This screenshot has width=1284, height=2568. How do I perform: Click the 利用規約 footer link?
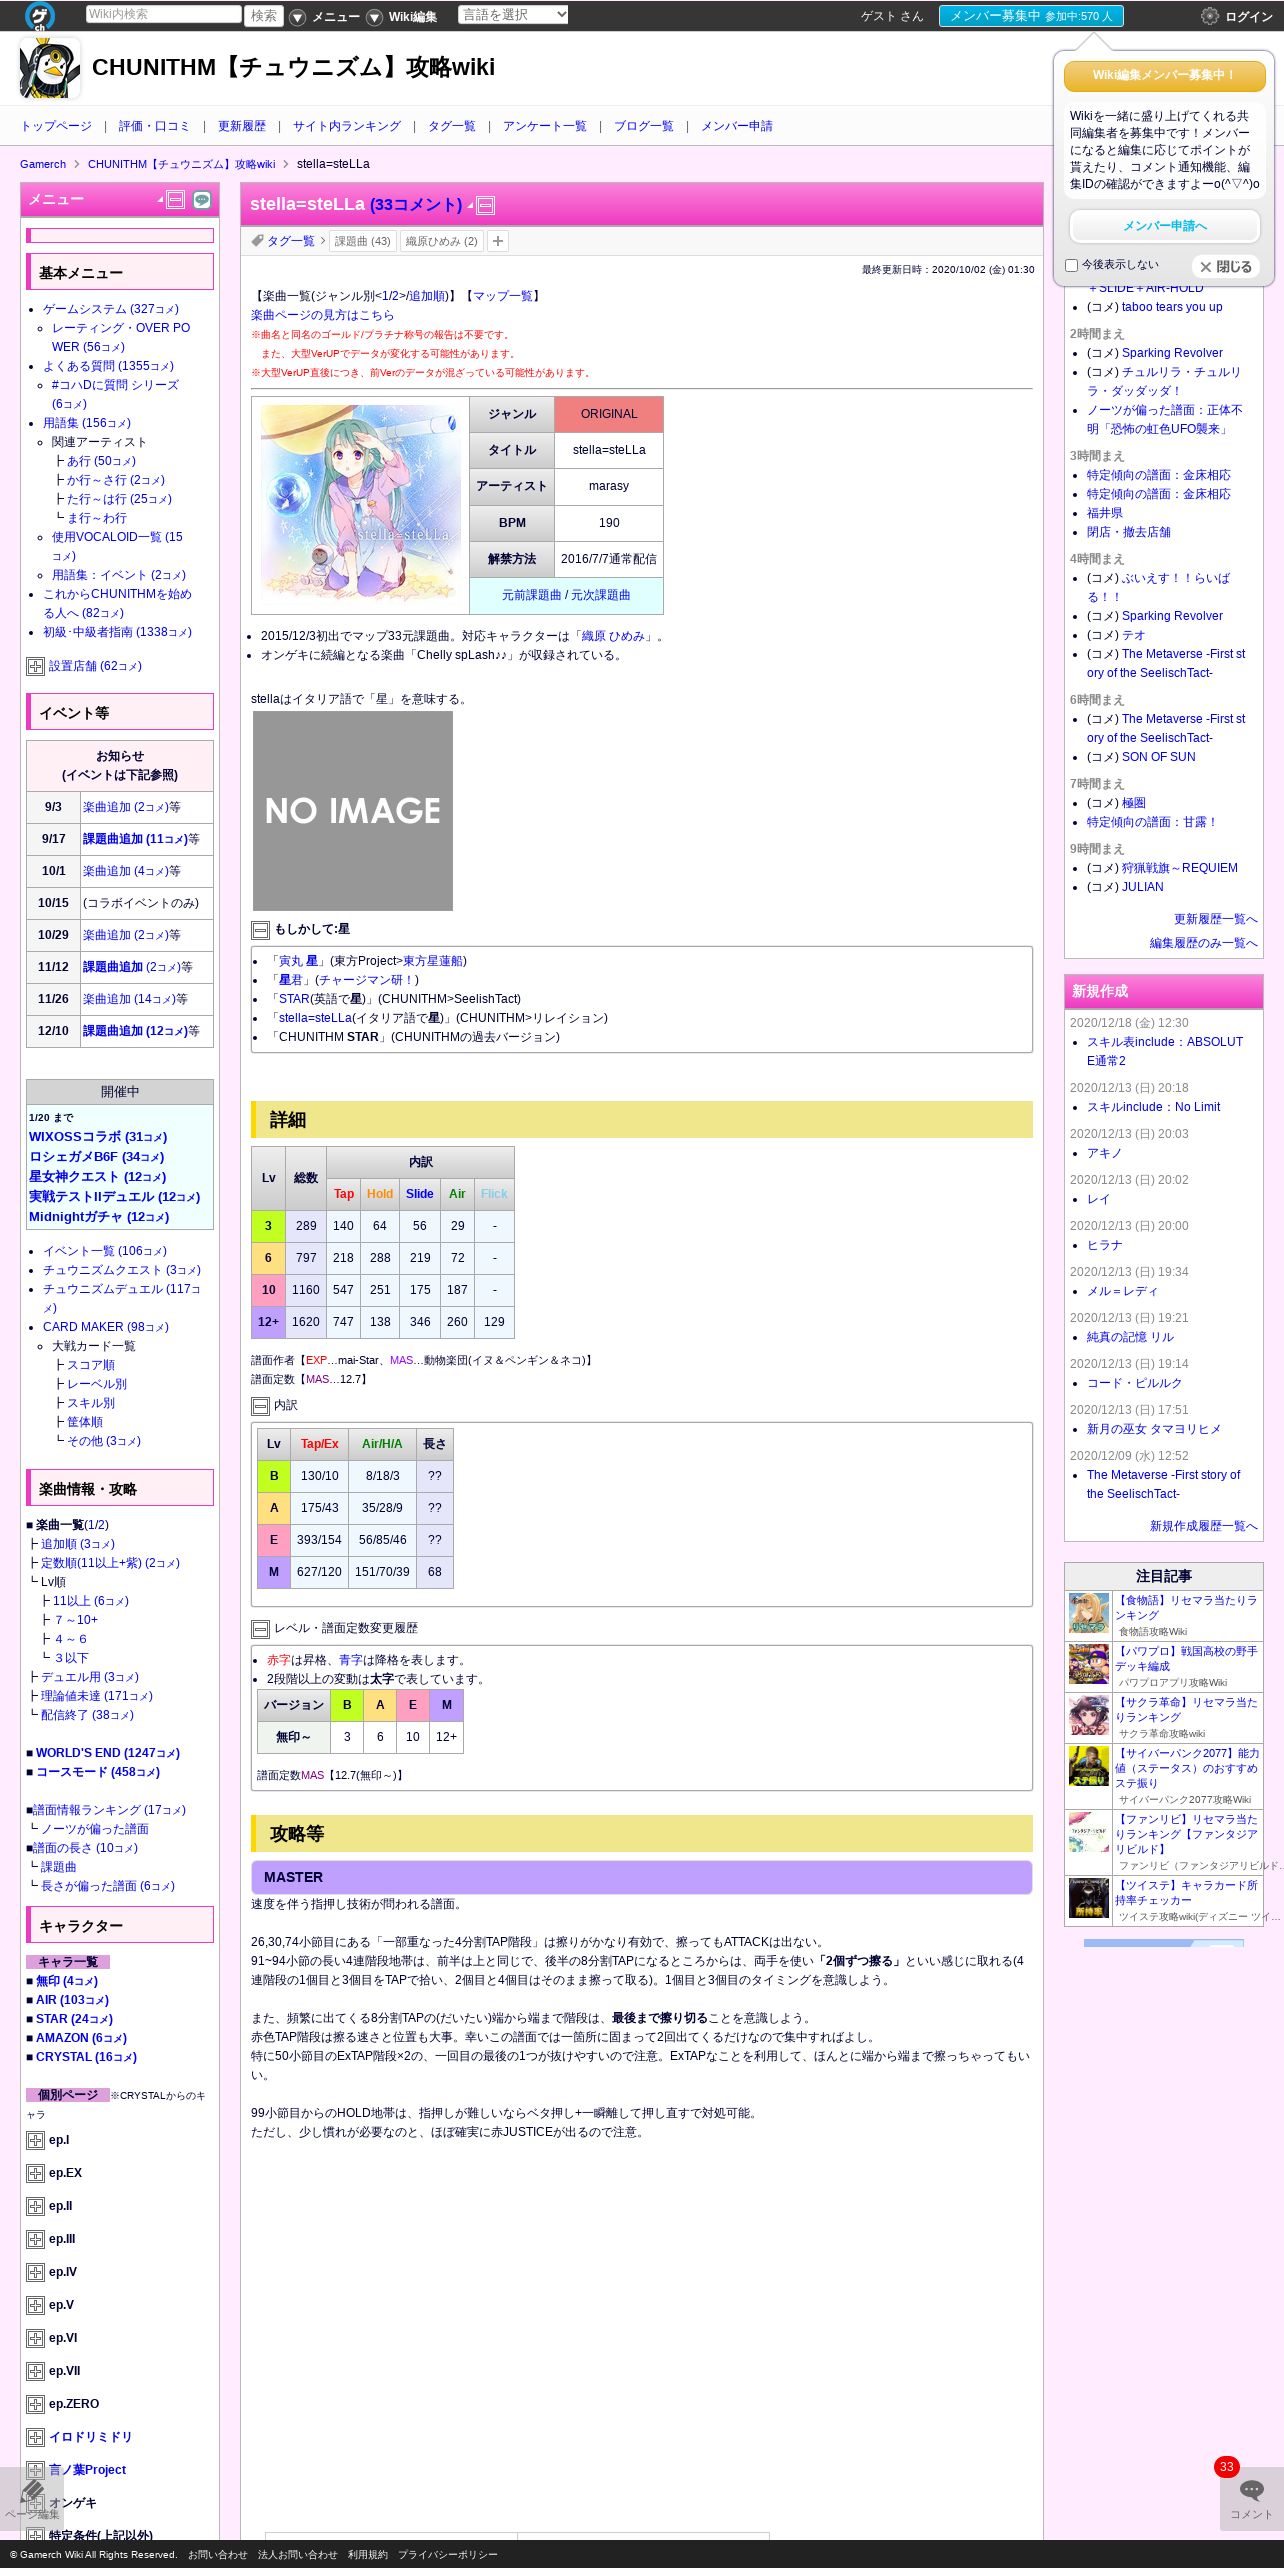coord(368,2555)
